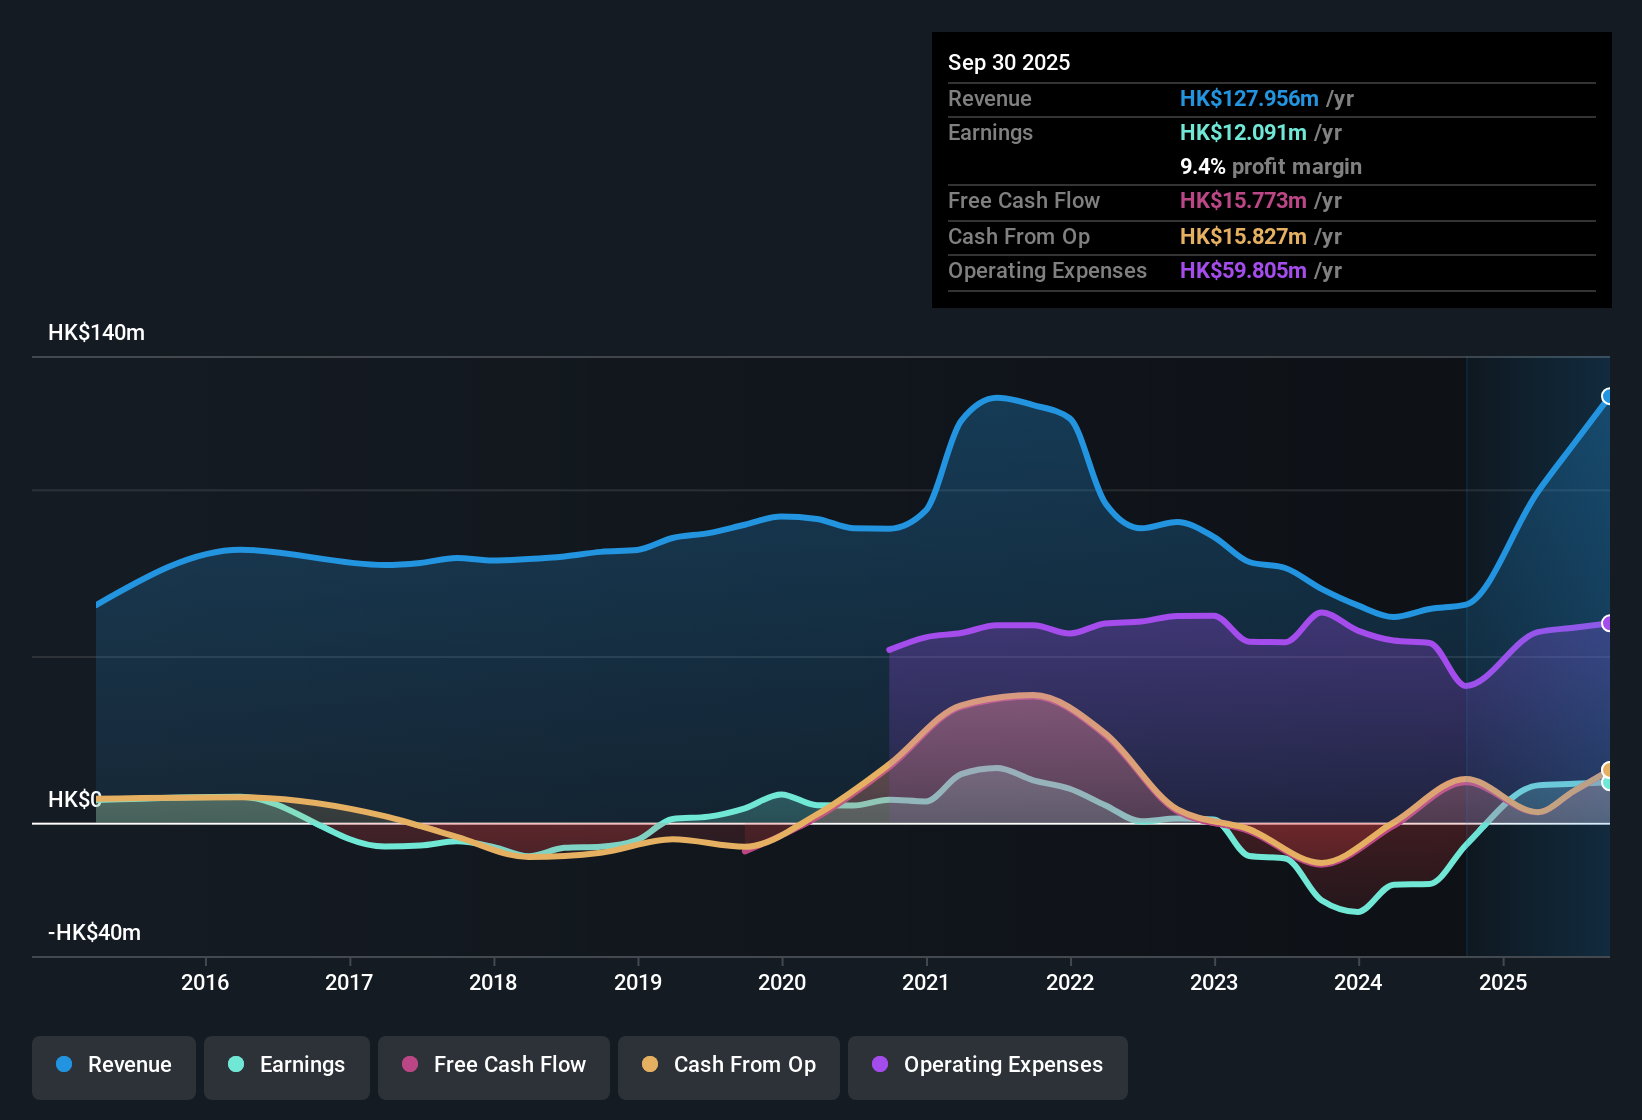
Task: Click the orange Cash From Op dot
Action: tap(650, 1064)
